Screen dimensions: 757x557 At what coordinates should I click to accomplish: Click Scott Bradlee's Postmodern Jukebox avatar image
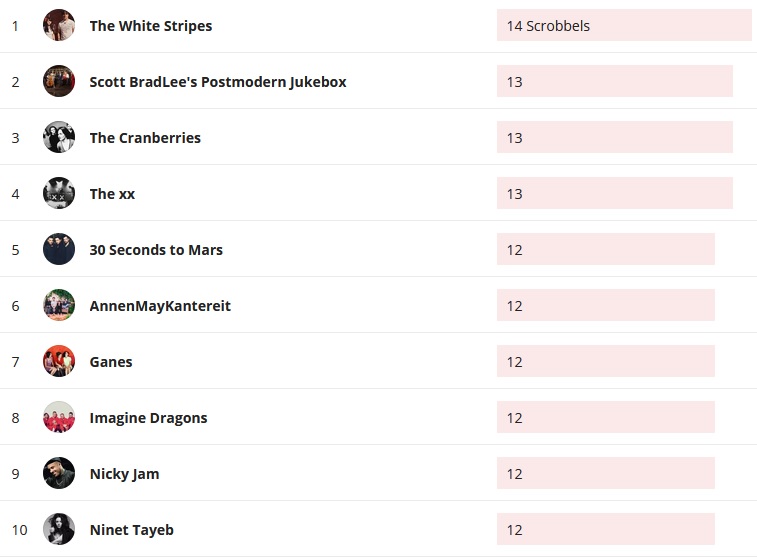(59, 82)
